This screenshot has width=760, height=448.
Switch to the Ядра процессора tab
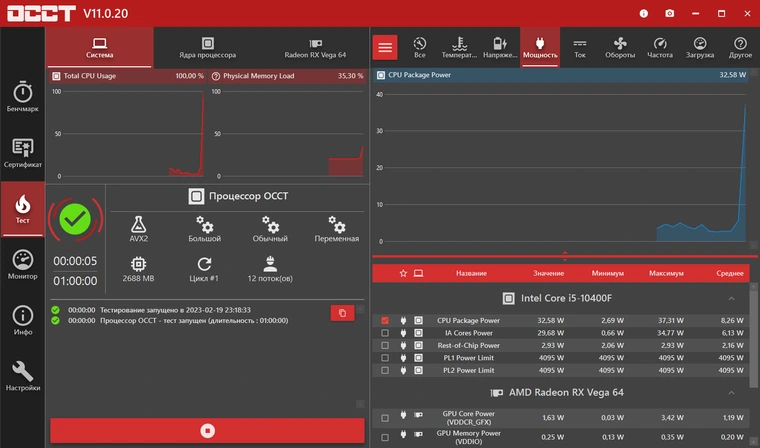pyautogui.click(x=207, y=48)
